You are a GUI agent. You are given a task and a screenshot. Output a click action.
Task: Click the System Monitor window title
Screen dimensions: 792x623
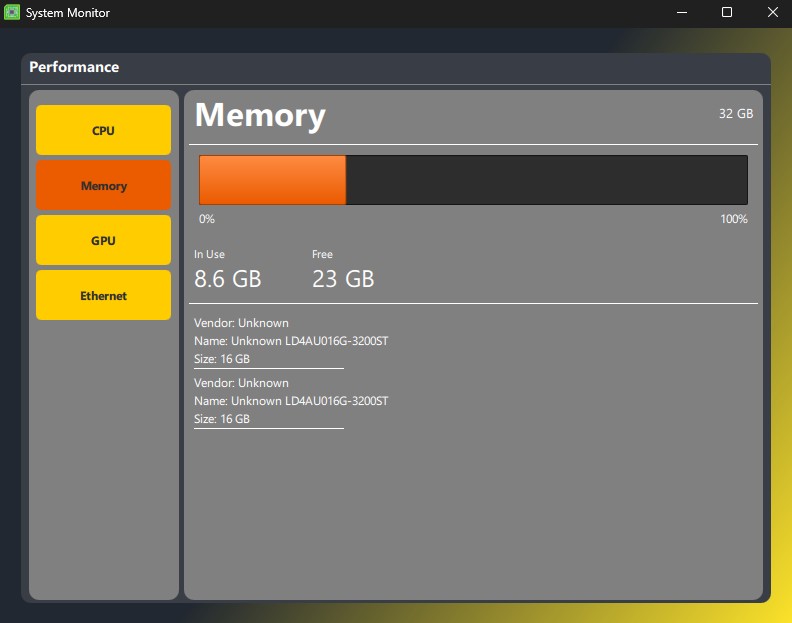click(68, 13)
